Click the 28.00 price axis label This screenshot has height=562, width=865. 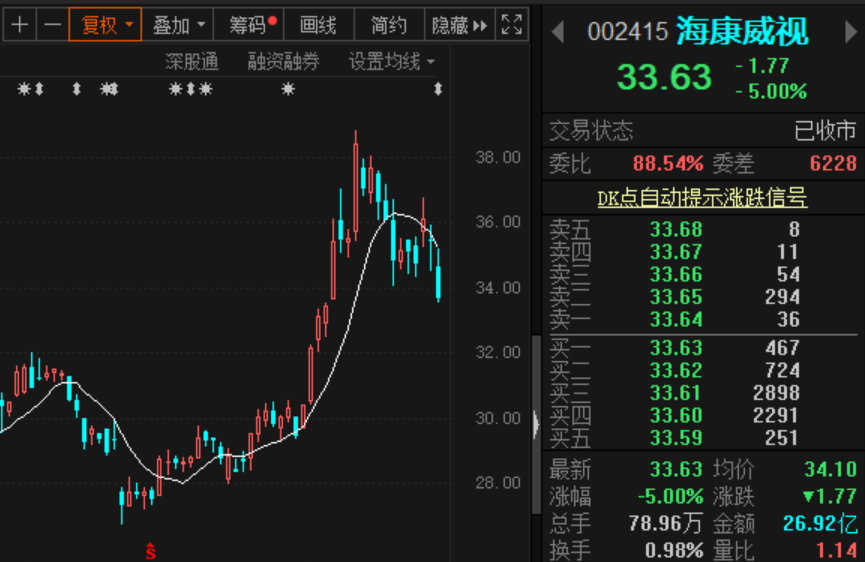[x=498, y=483]
